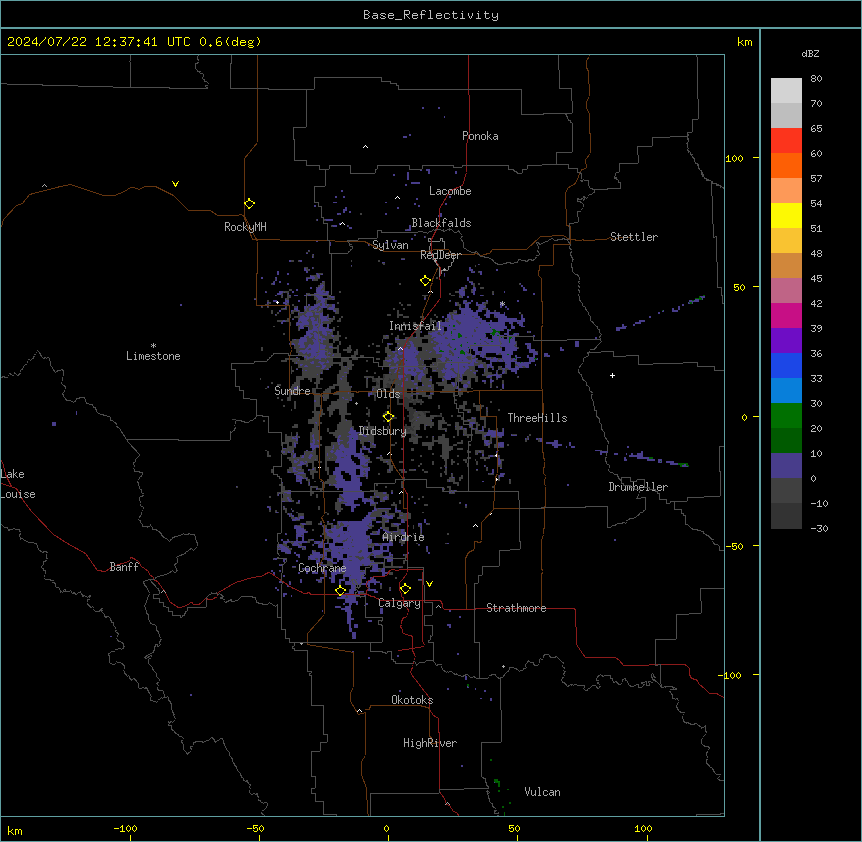Click the km unit label at top right of map
The height and width of the screenshot is (842, 862).
(745, 42)
